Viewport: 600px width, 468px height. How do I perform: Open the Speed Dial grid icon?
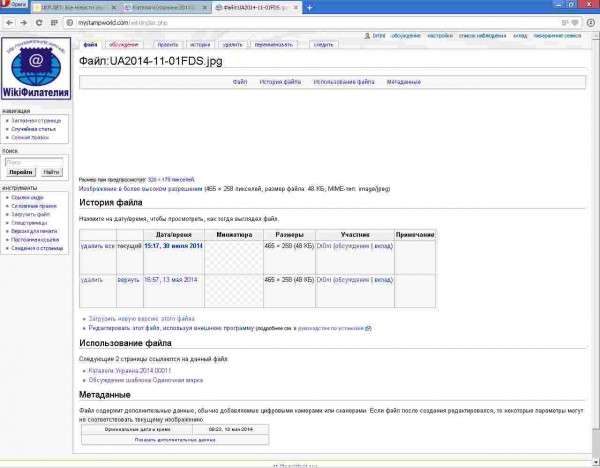[x=54, y=23]
